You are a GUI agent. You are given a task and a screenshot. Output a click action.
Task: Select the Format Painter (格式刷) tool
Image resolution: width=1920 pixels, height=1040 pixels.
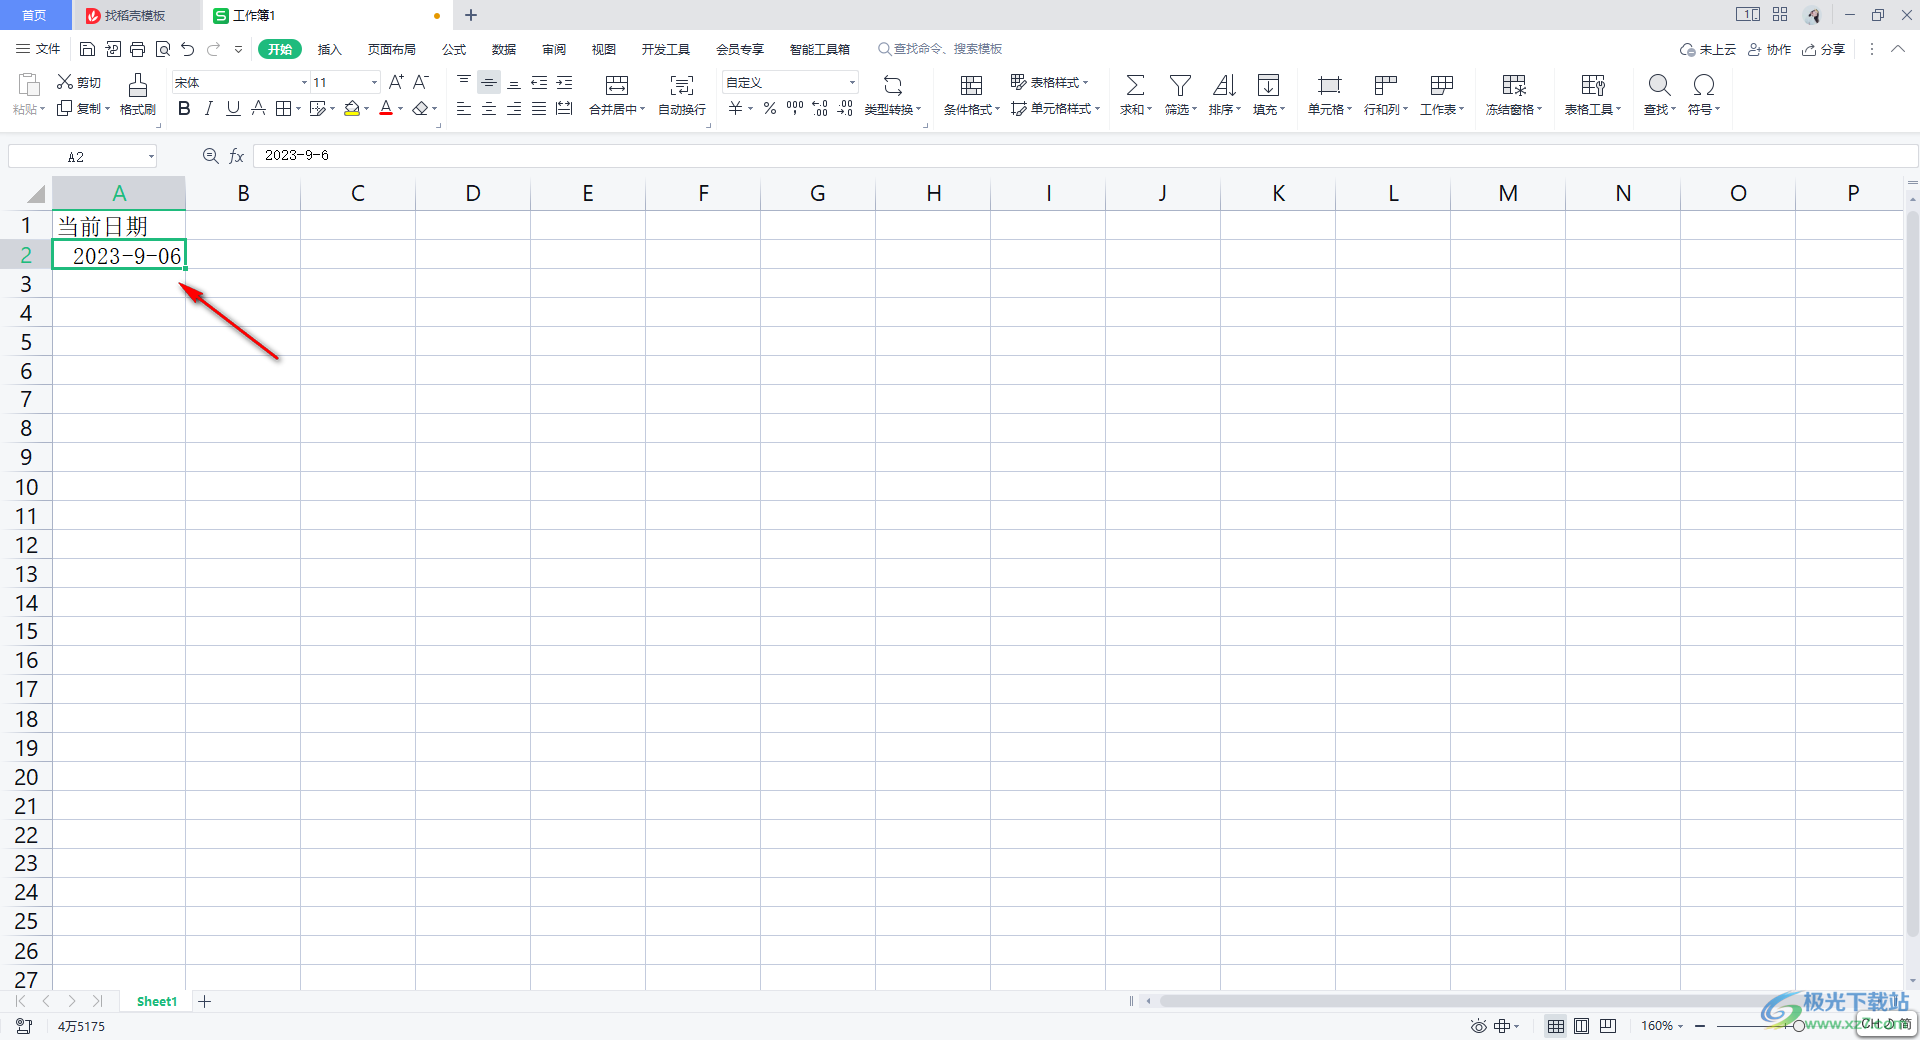point(138,94)
